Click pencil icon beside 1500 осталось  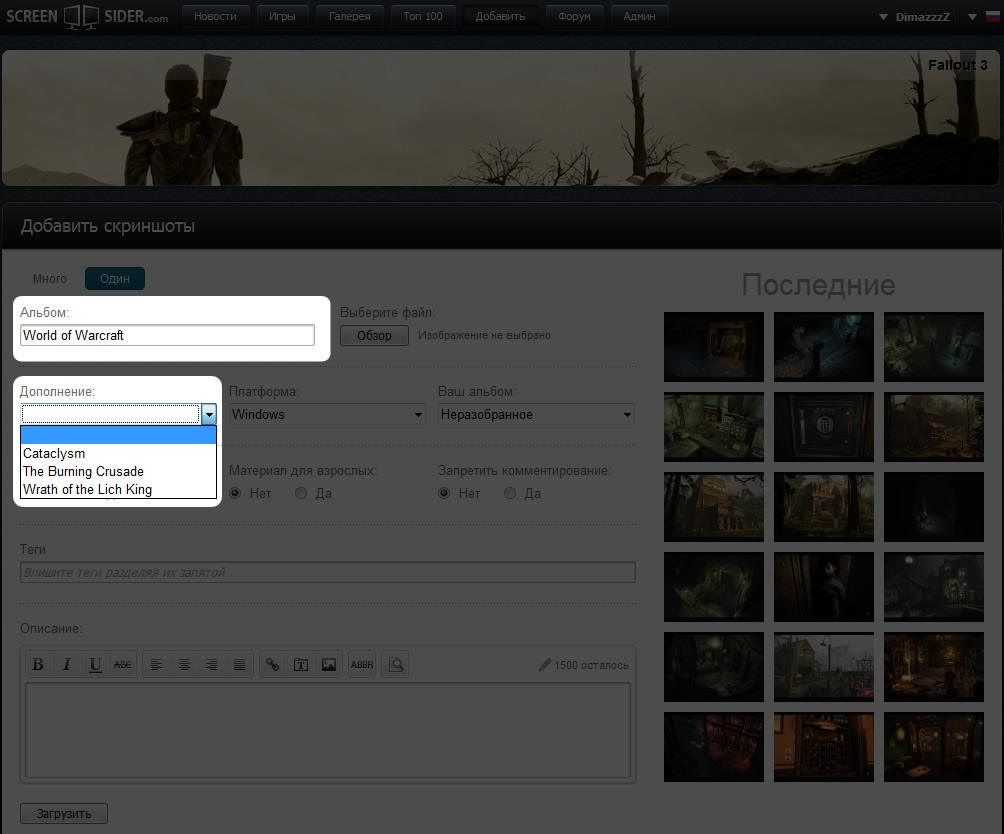[544, 665]
